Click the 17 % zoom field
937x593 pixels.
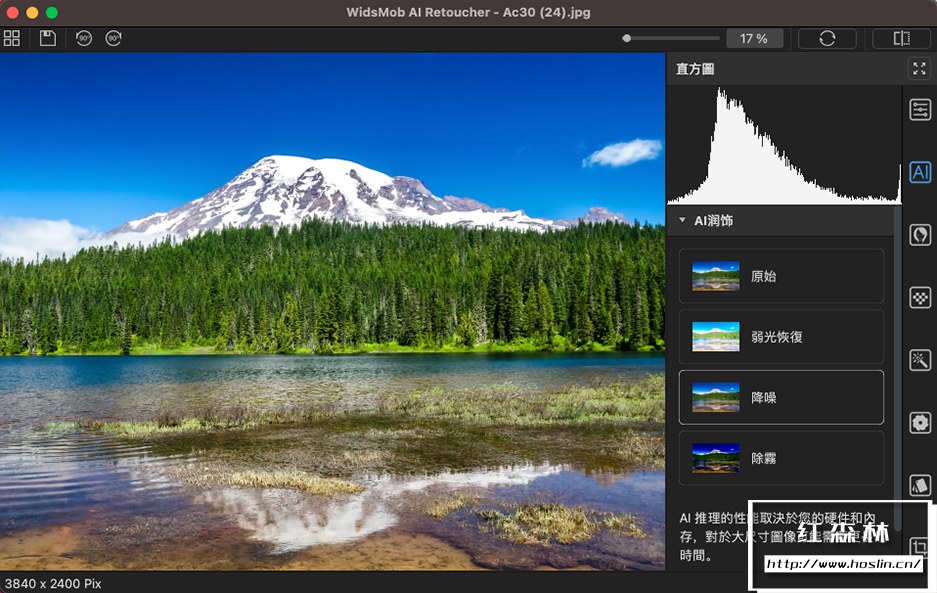click(x=754, y=39)
